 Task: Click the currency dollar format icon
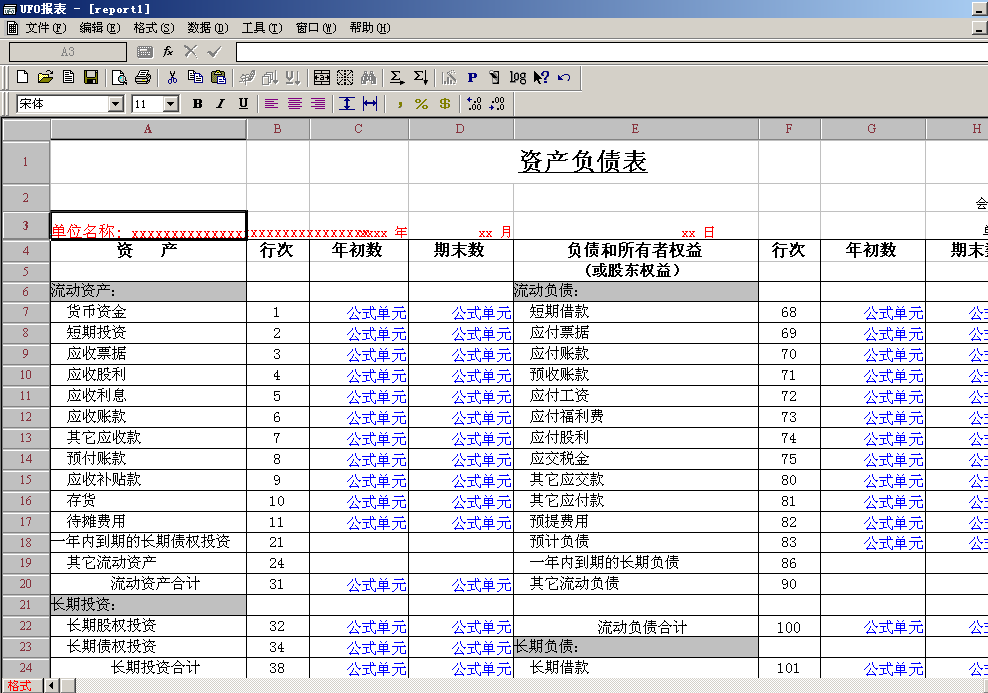click(445, 104)
